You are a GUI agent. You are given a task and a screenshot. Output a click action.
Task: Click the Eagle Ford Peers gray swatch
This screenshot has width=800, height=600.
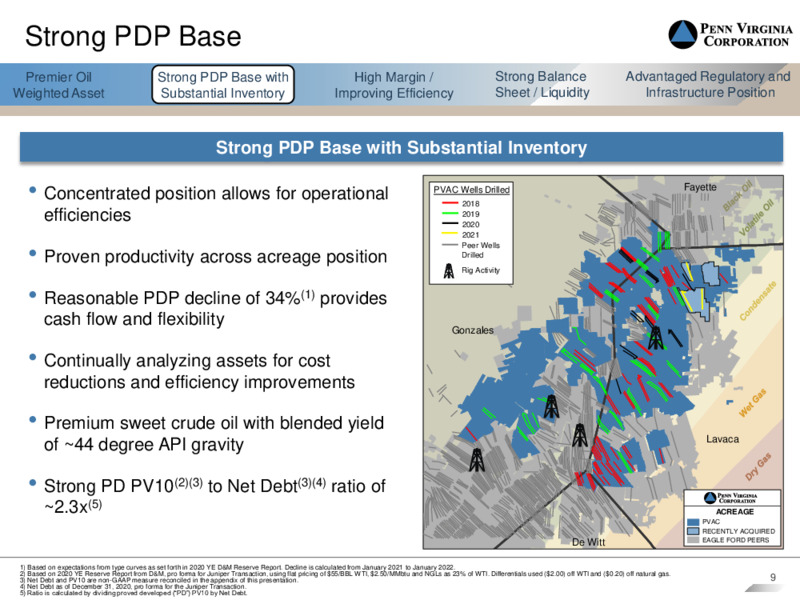pyautogui.click(x=693, y=540)
